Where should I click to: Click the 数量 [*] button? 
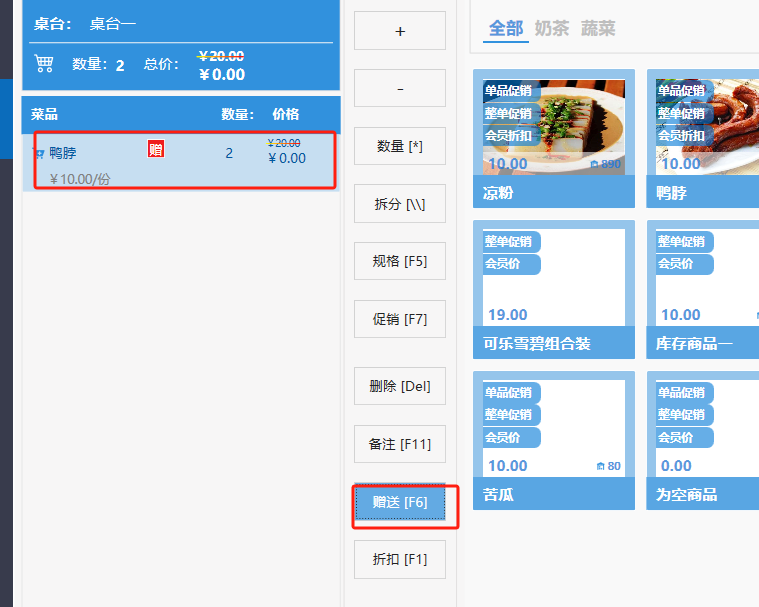(400, 146)
